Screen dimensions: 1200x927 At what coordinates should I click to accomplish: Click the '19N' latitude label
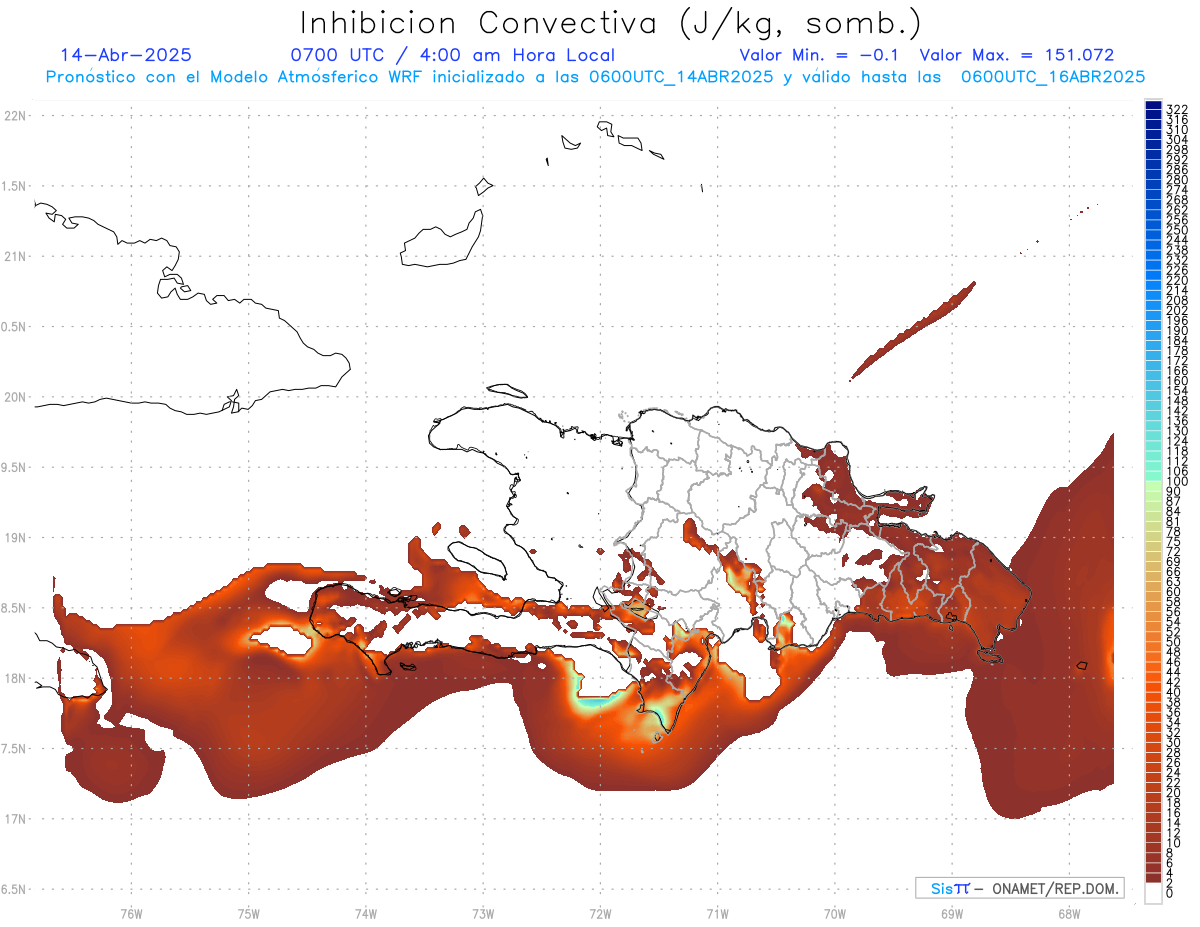click(x=15, y=538)
